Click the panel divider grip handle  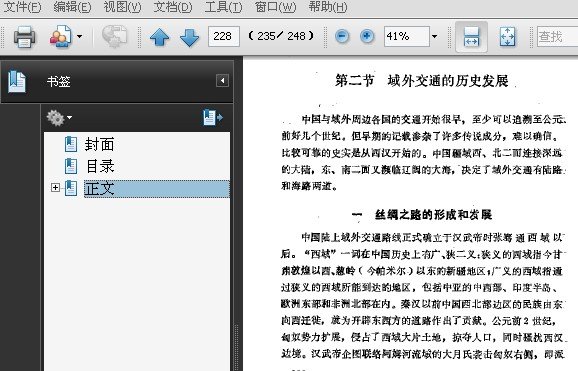pos(237,347)
